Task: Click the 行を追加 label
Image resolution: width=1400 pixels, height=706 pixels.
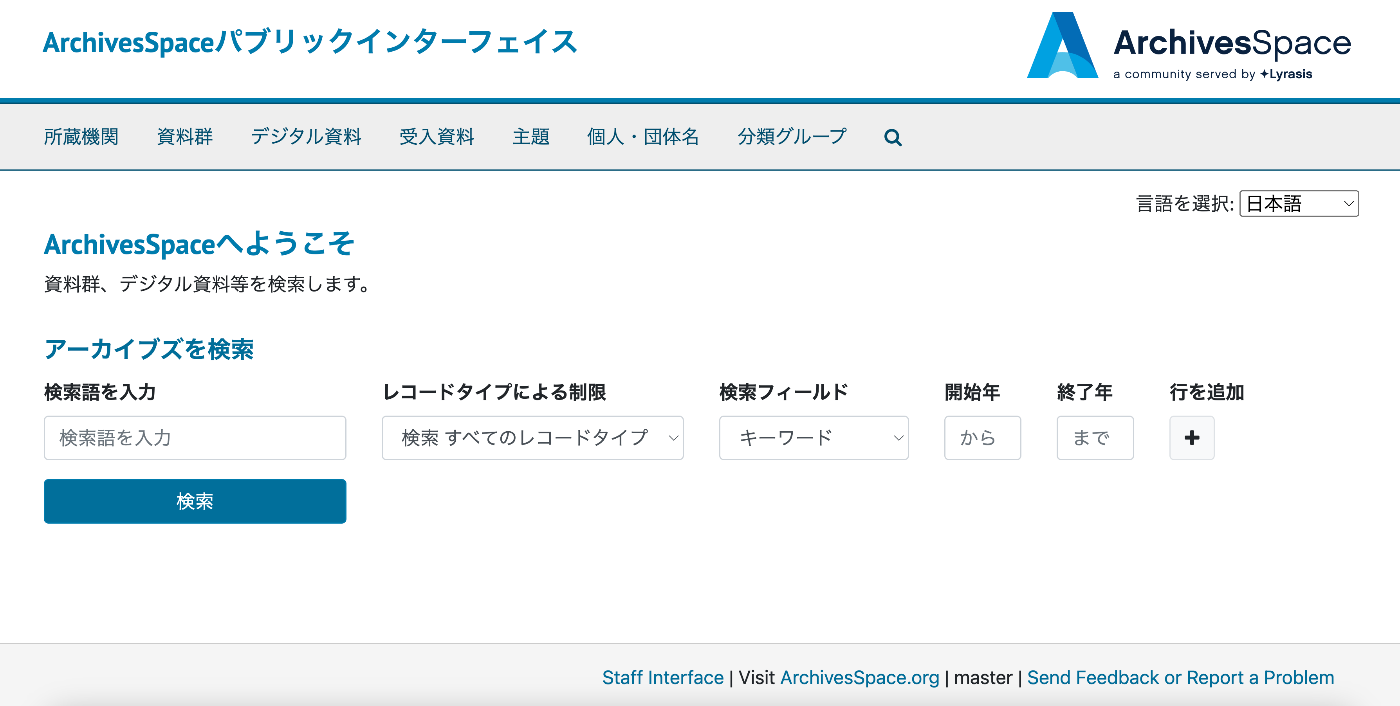Action: click(1207, 392)
